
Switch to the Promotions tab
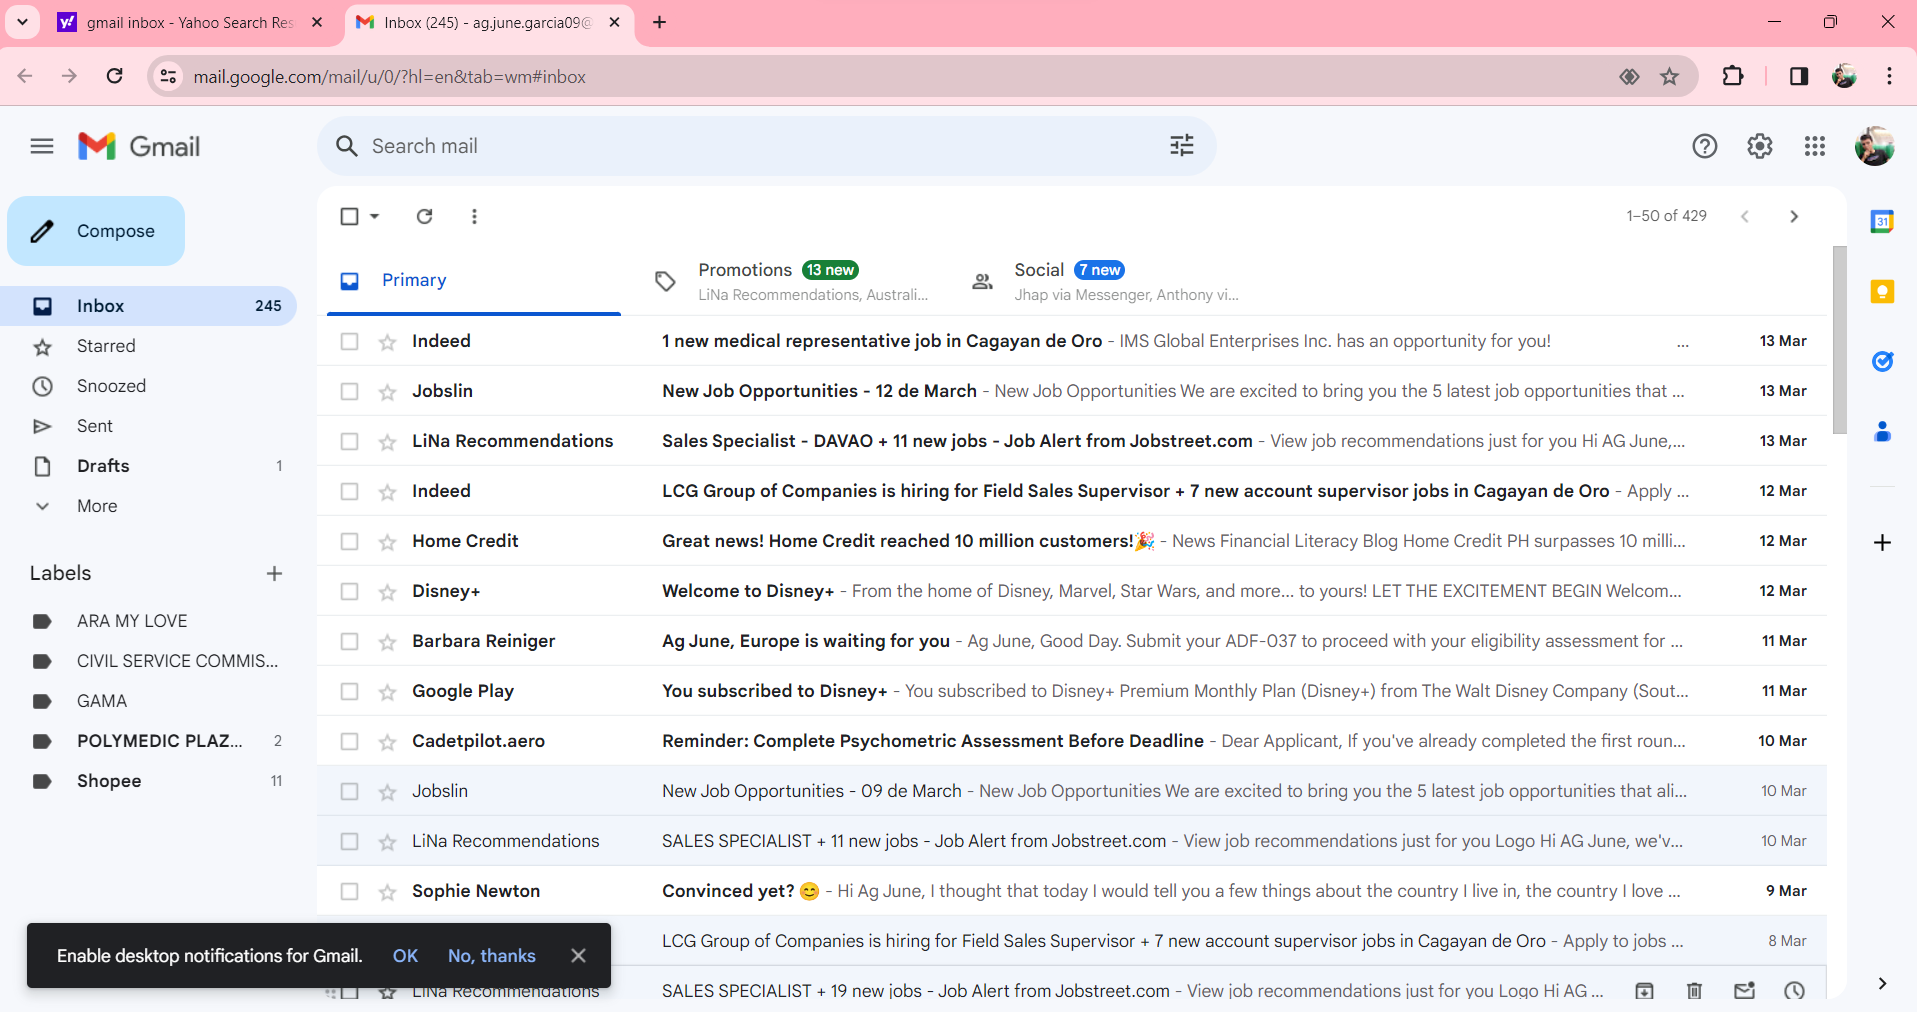coord(792,281)
